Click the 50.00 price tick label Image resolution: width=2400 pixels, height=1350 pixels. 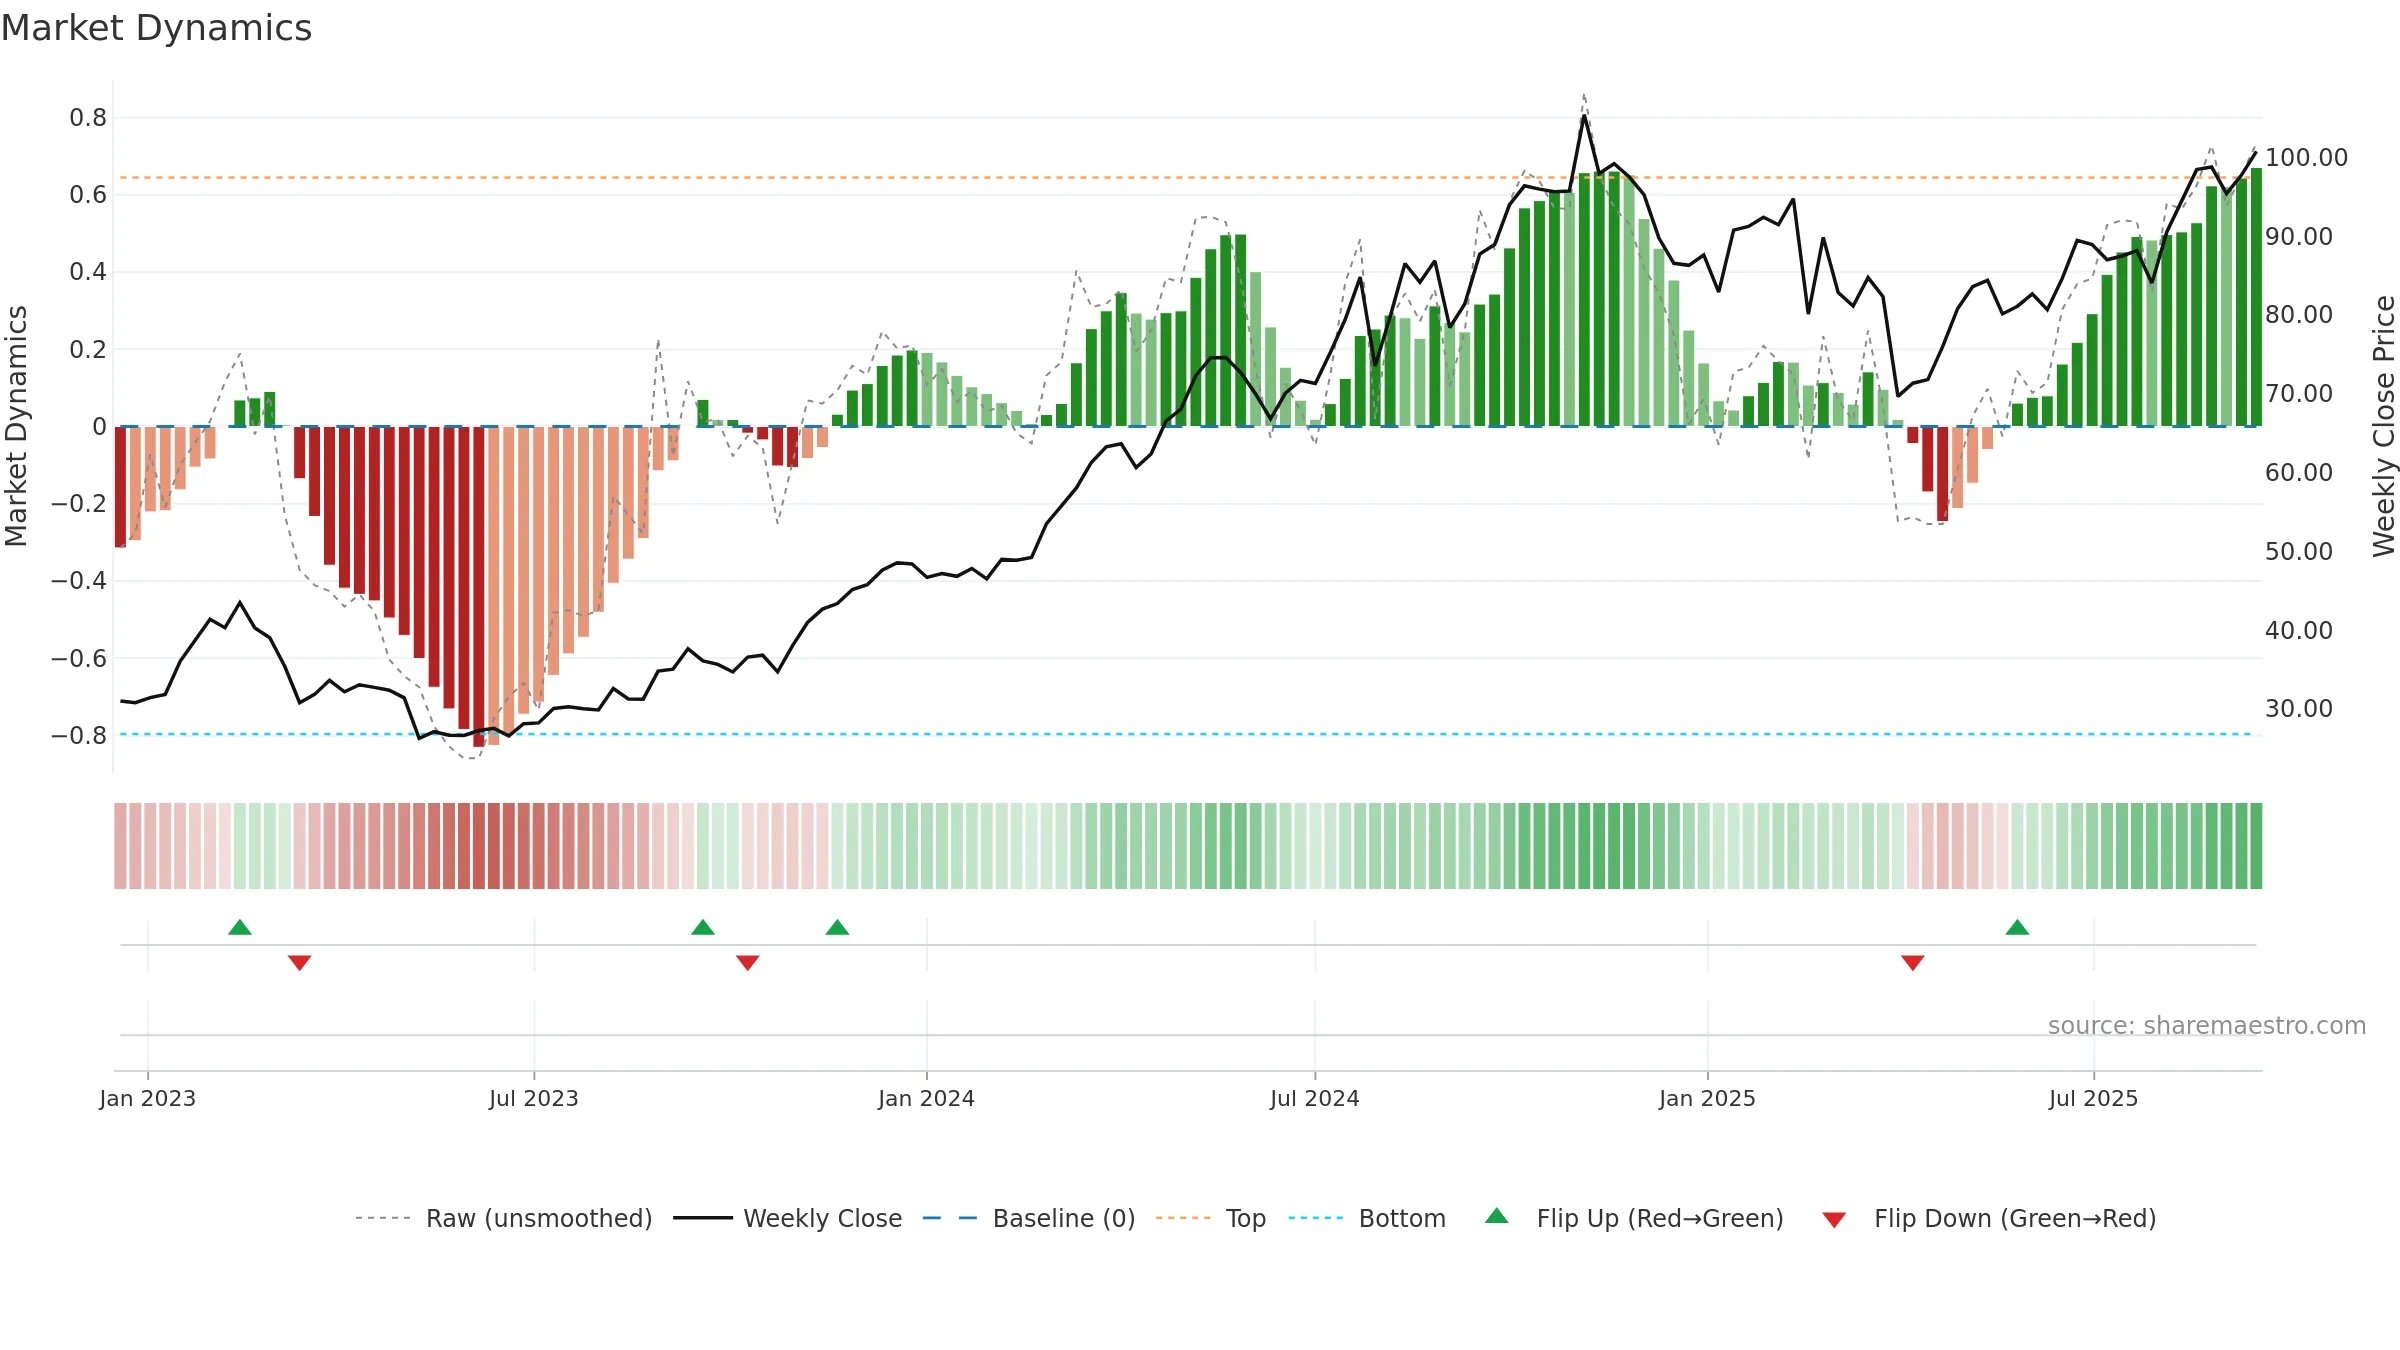[x=2299, y=551]
